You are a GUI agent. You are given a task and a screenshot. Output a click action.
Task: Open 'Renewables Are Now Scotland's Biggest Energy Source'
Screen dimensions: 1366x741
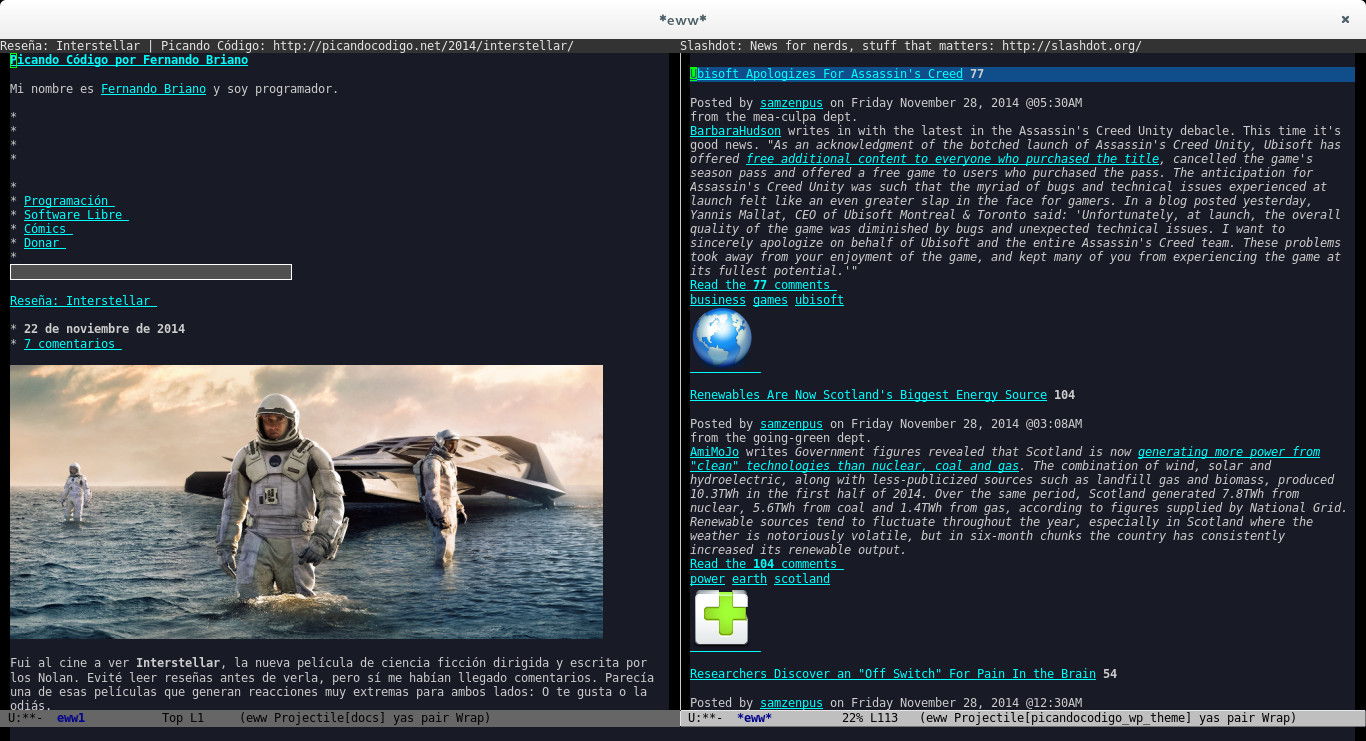[x=868, y=394]
